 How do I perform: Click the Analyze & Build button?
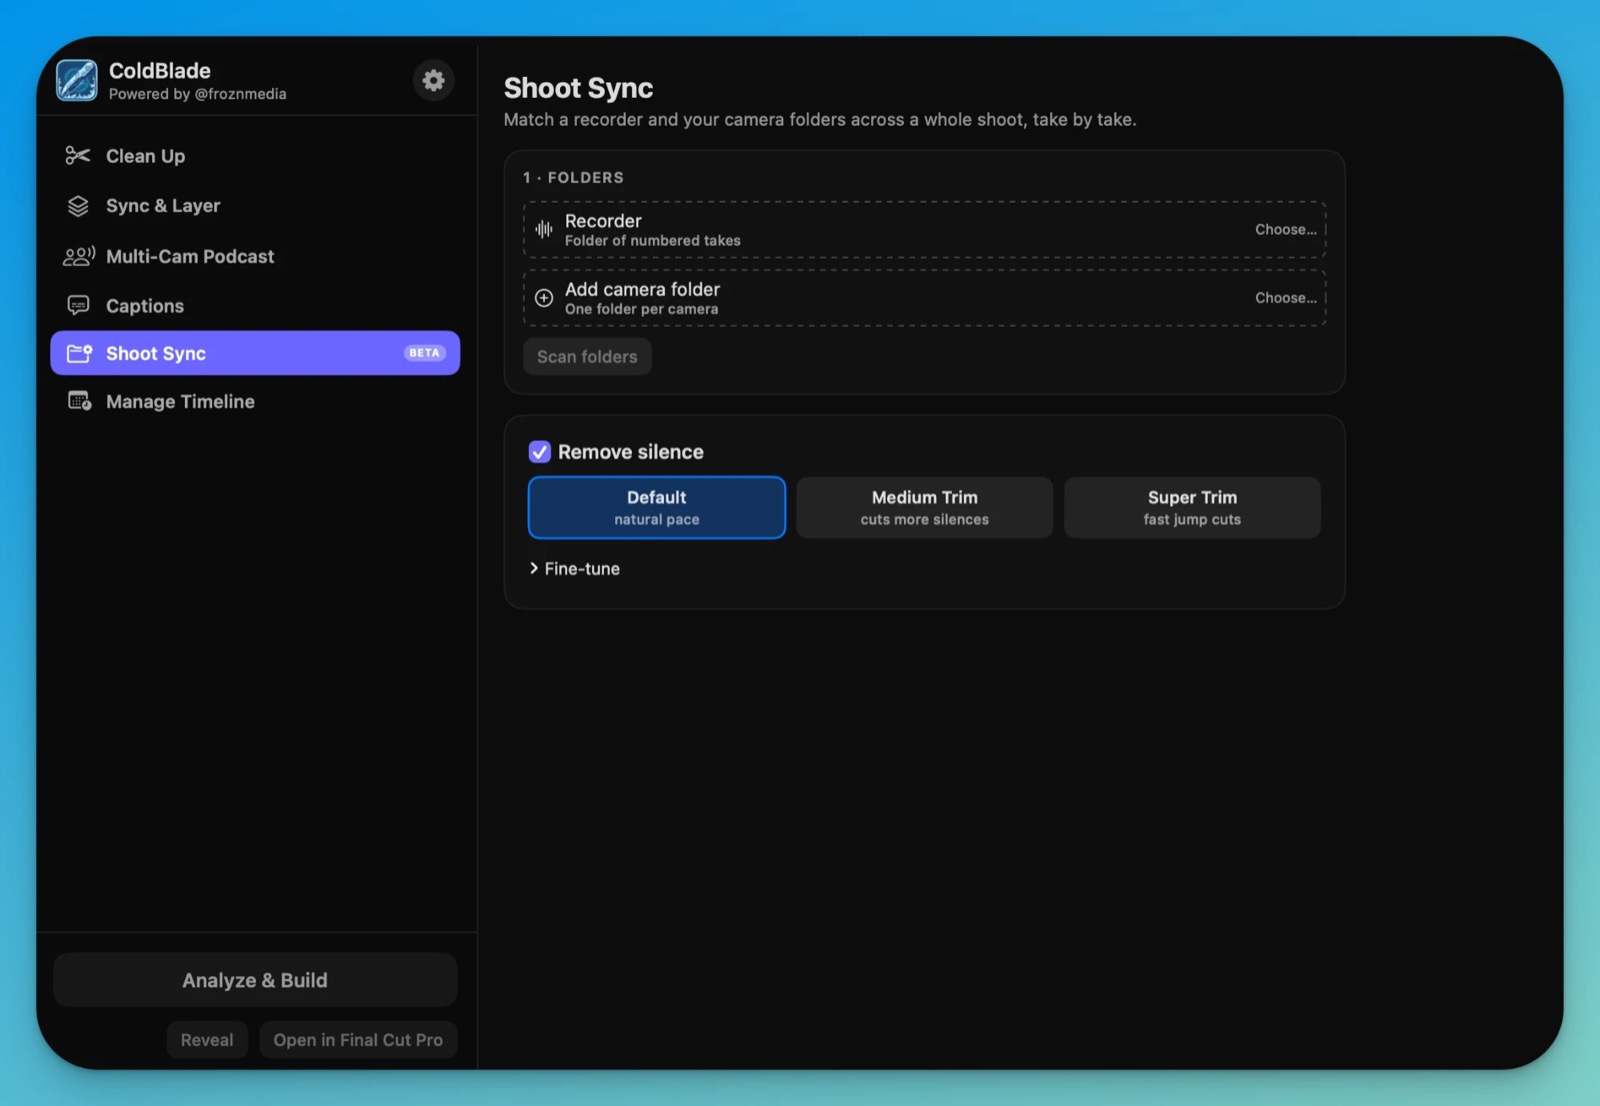255,980
